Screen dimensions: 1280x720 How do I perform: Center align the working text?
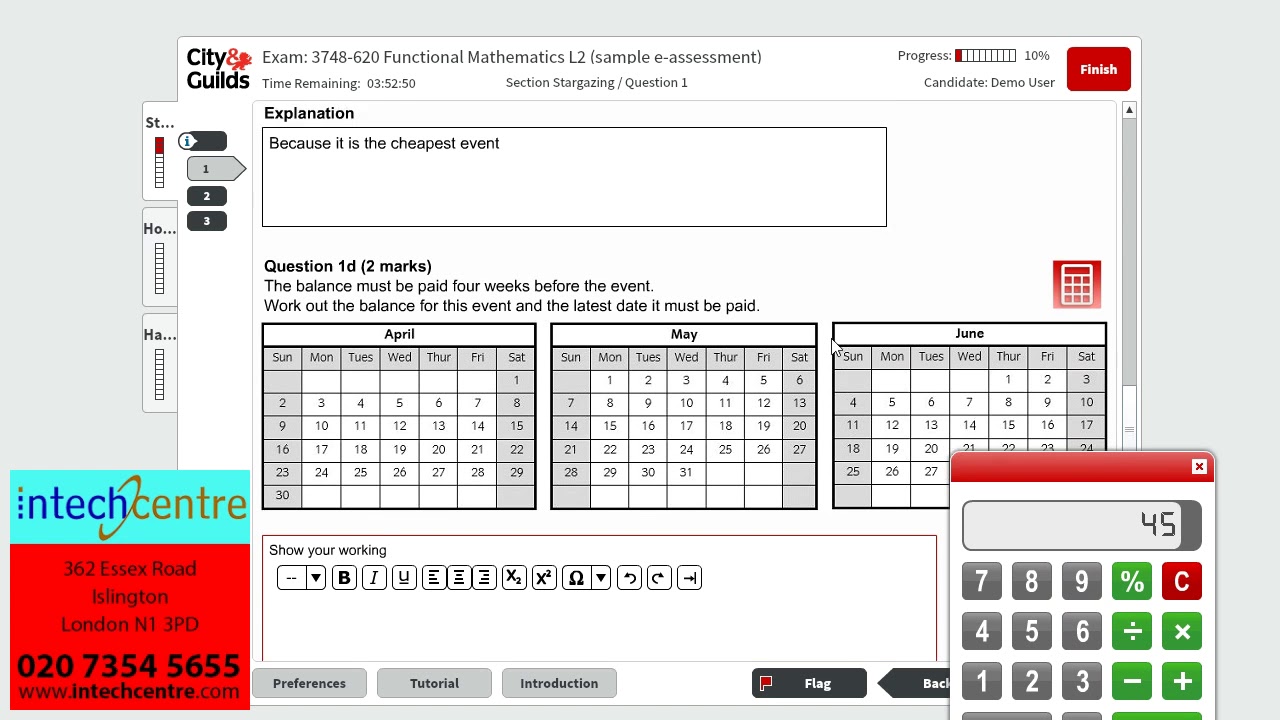coord(459,578)
